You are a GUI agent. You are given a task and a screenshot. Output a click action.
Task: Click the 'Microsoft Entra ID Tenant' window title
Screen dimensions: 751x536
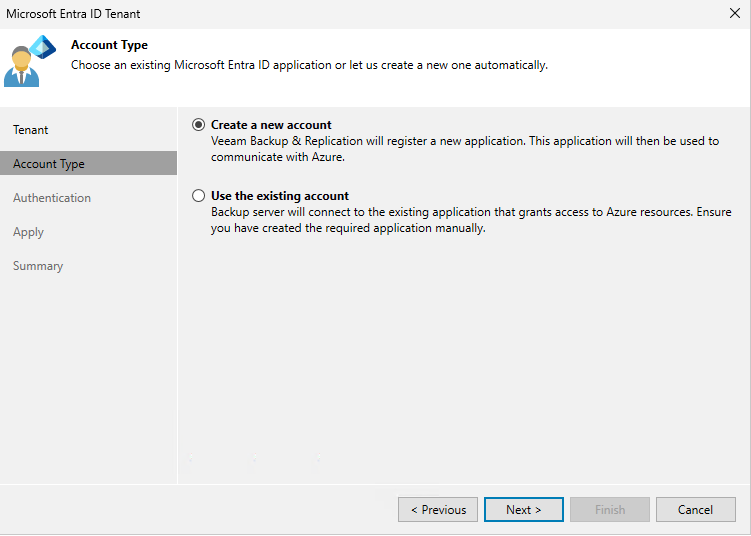[73, 14]
